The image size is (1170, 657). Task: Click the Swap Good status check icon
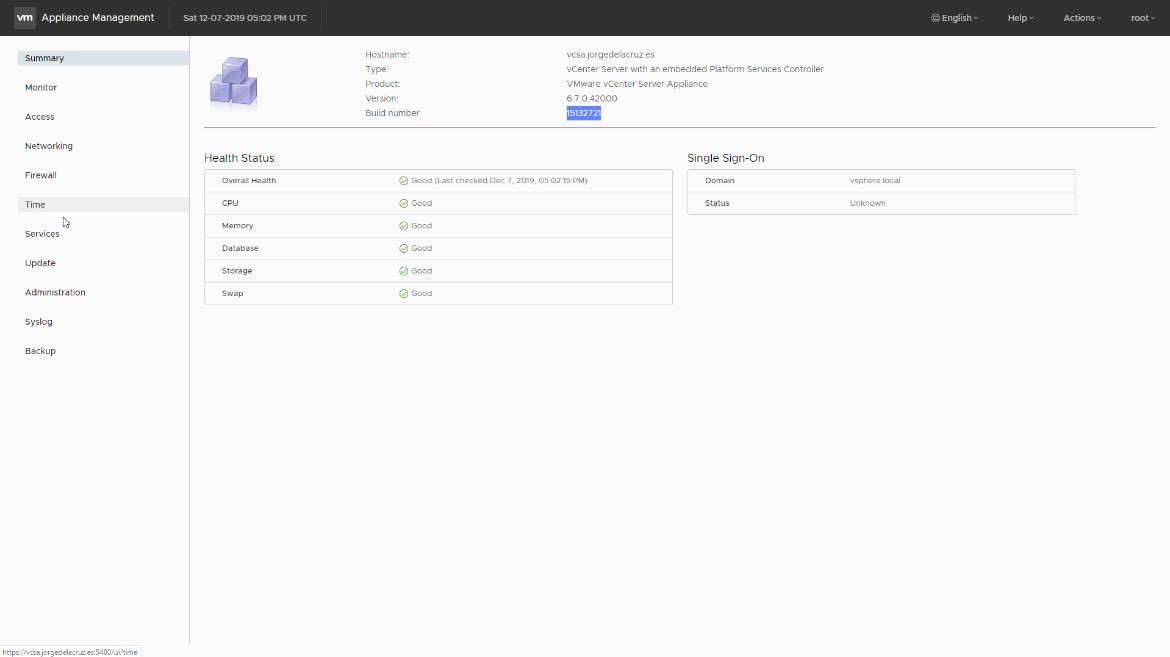(404, 293)
